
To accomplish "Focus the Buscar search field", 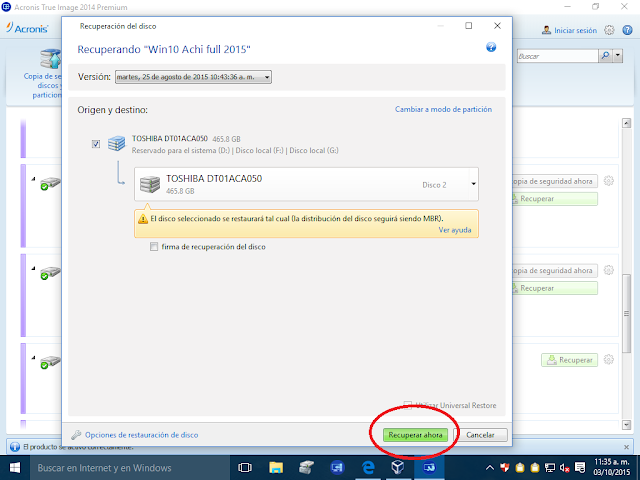I will [557, 56].
